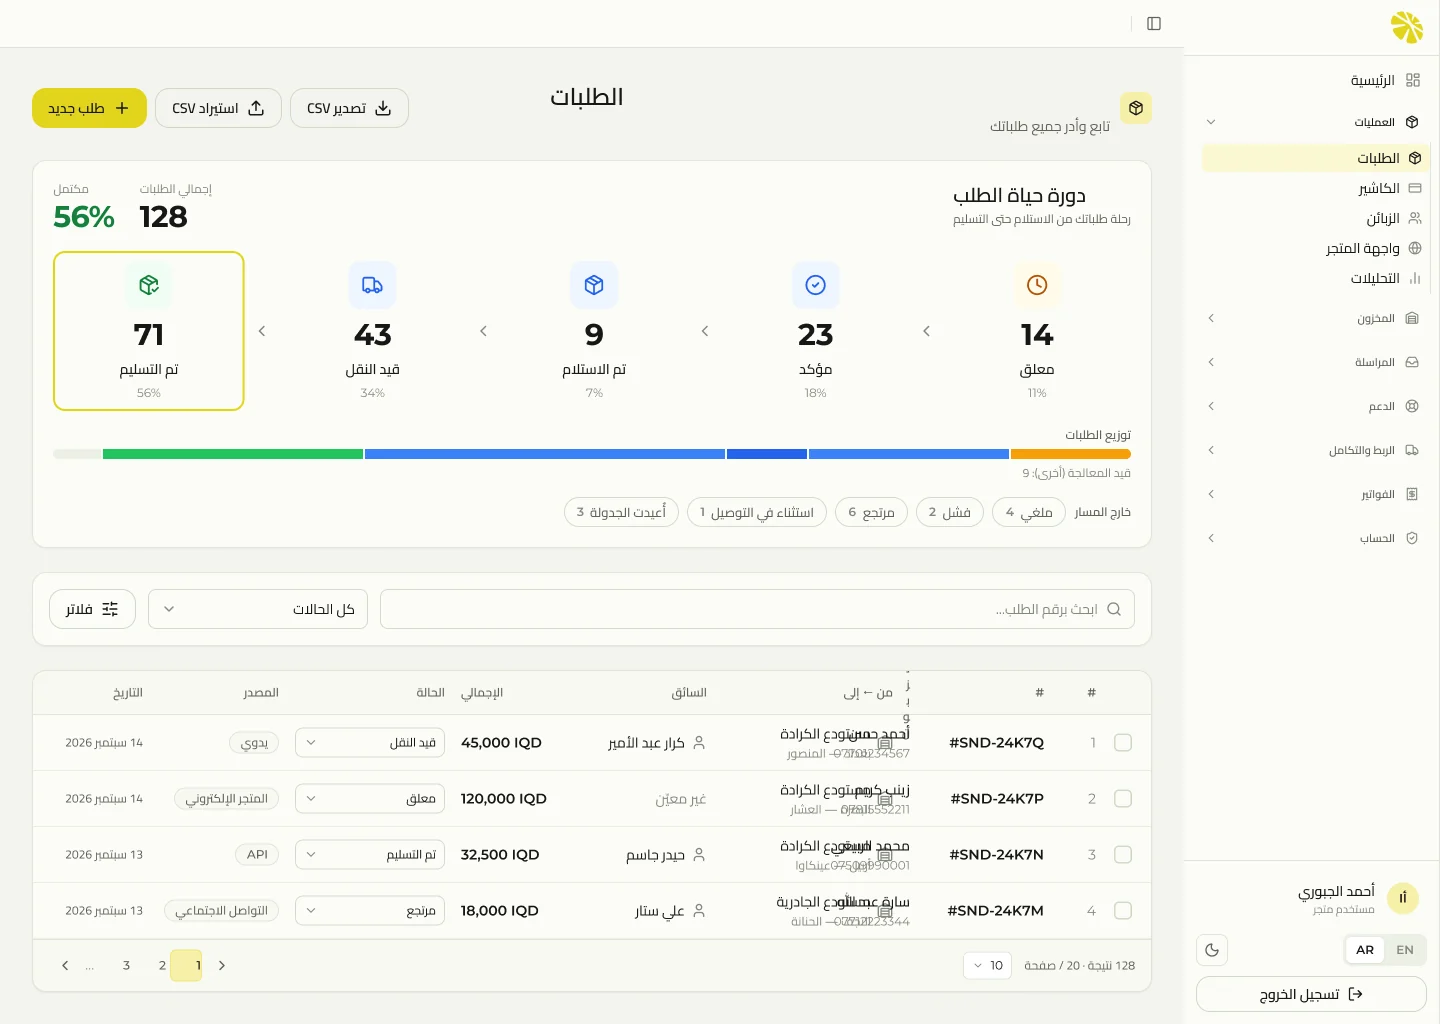Screen dimensions: 1440x1024
Task: Open الكاشير in the sidebar
Action: coord(1315,188)
